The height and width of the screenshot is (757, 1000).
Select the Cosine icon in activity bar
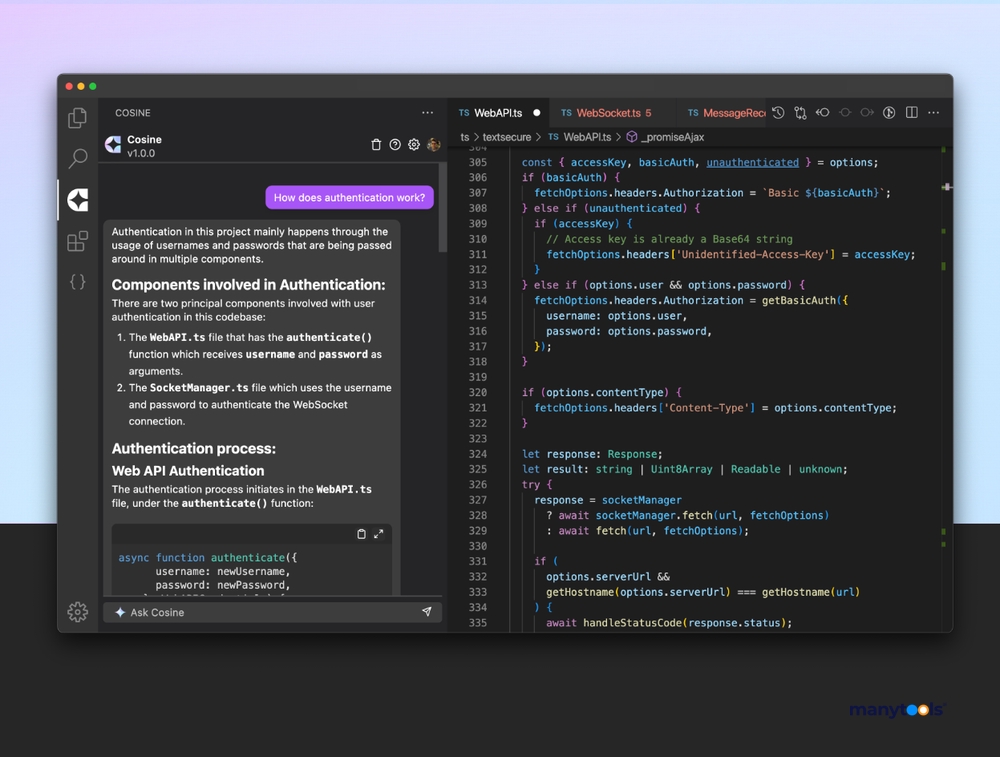[x=78, y=200]
